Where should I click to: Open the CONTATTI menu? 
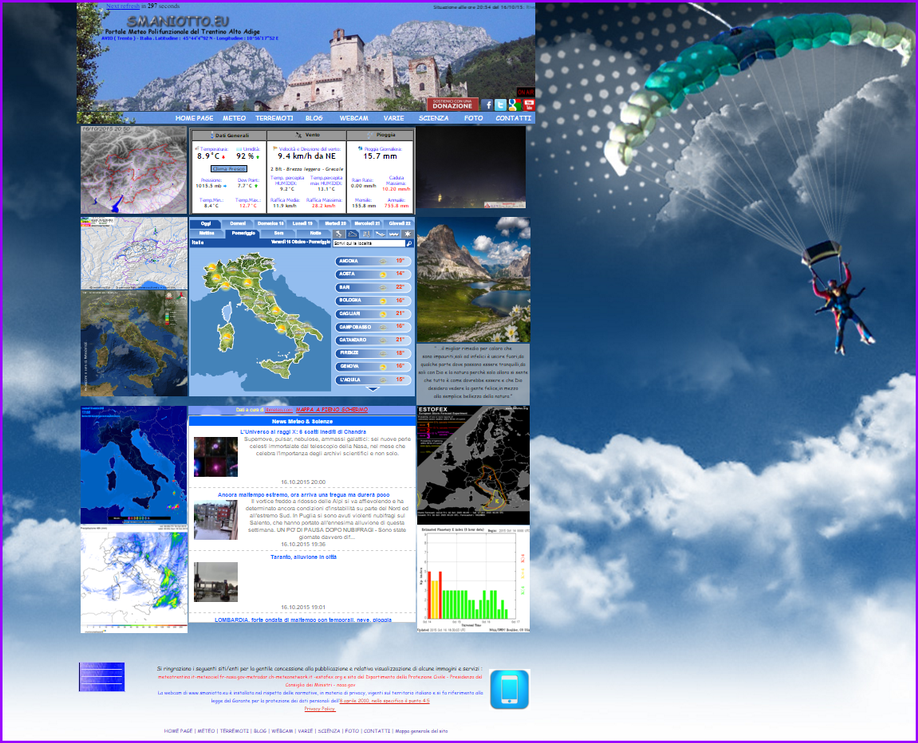tap(513, 118)
